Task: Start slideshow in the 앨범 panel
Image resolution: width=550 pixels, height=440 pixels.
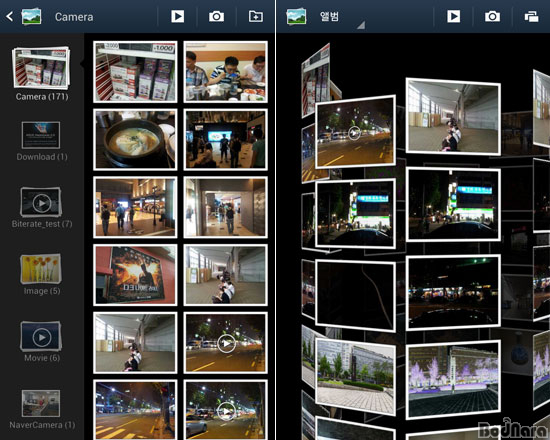Action: 454,16
